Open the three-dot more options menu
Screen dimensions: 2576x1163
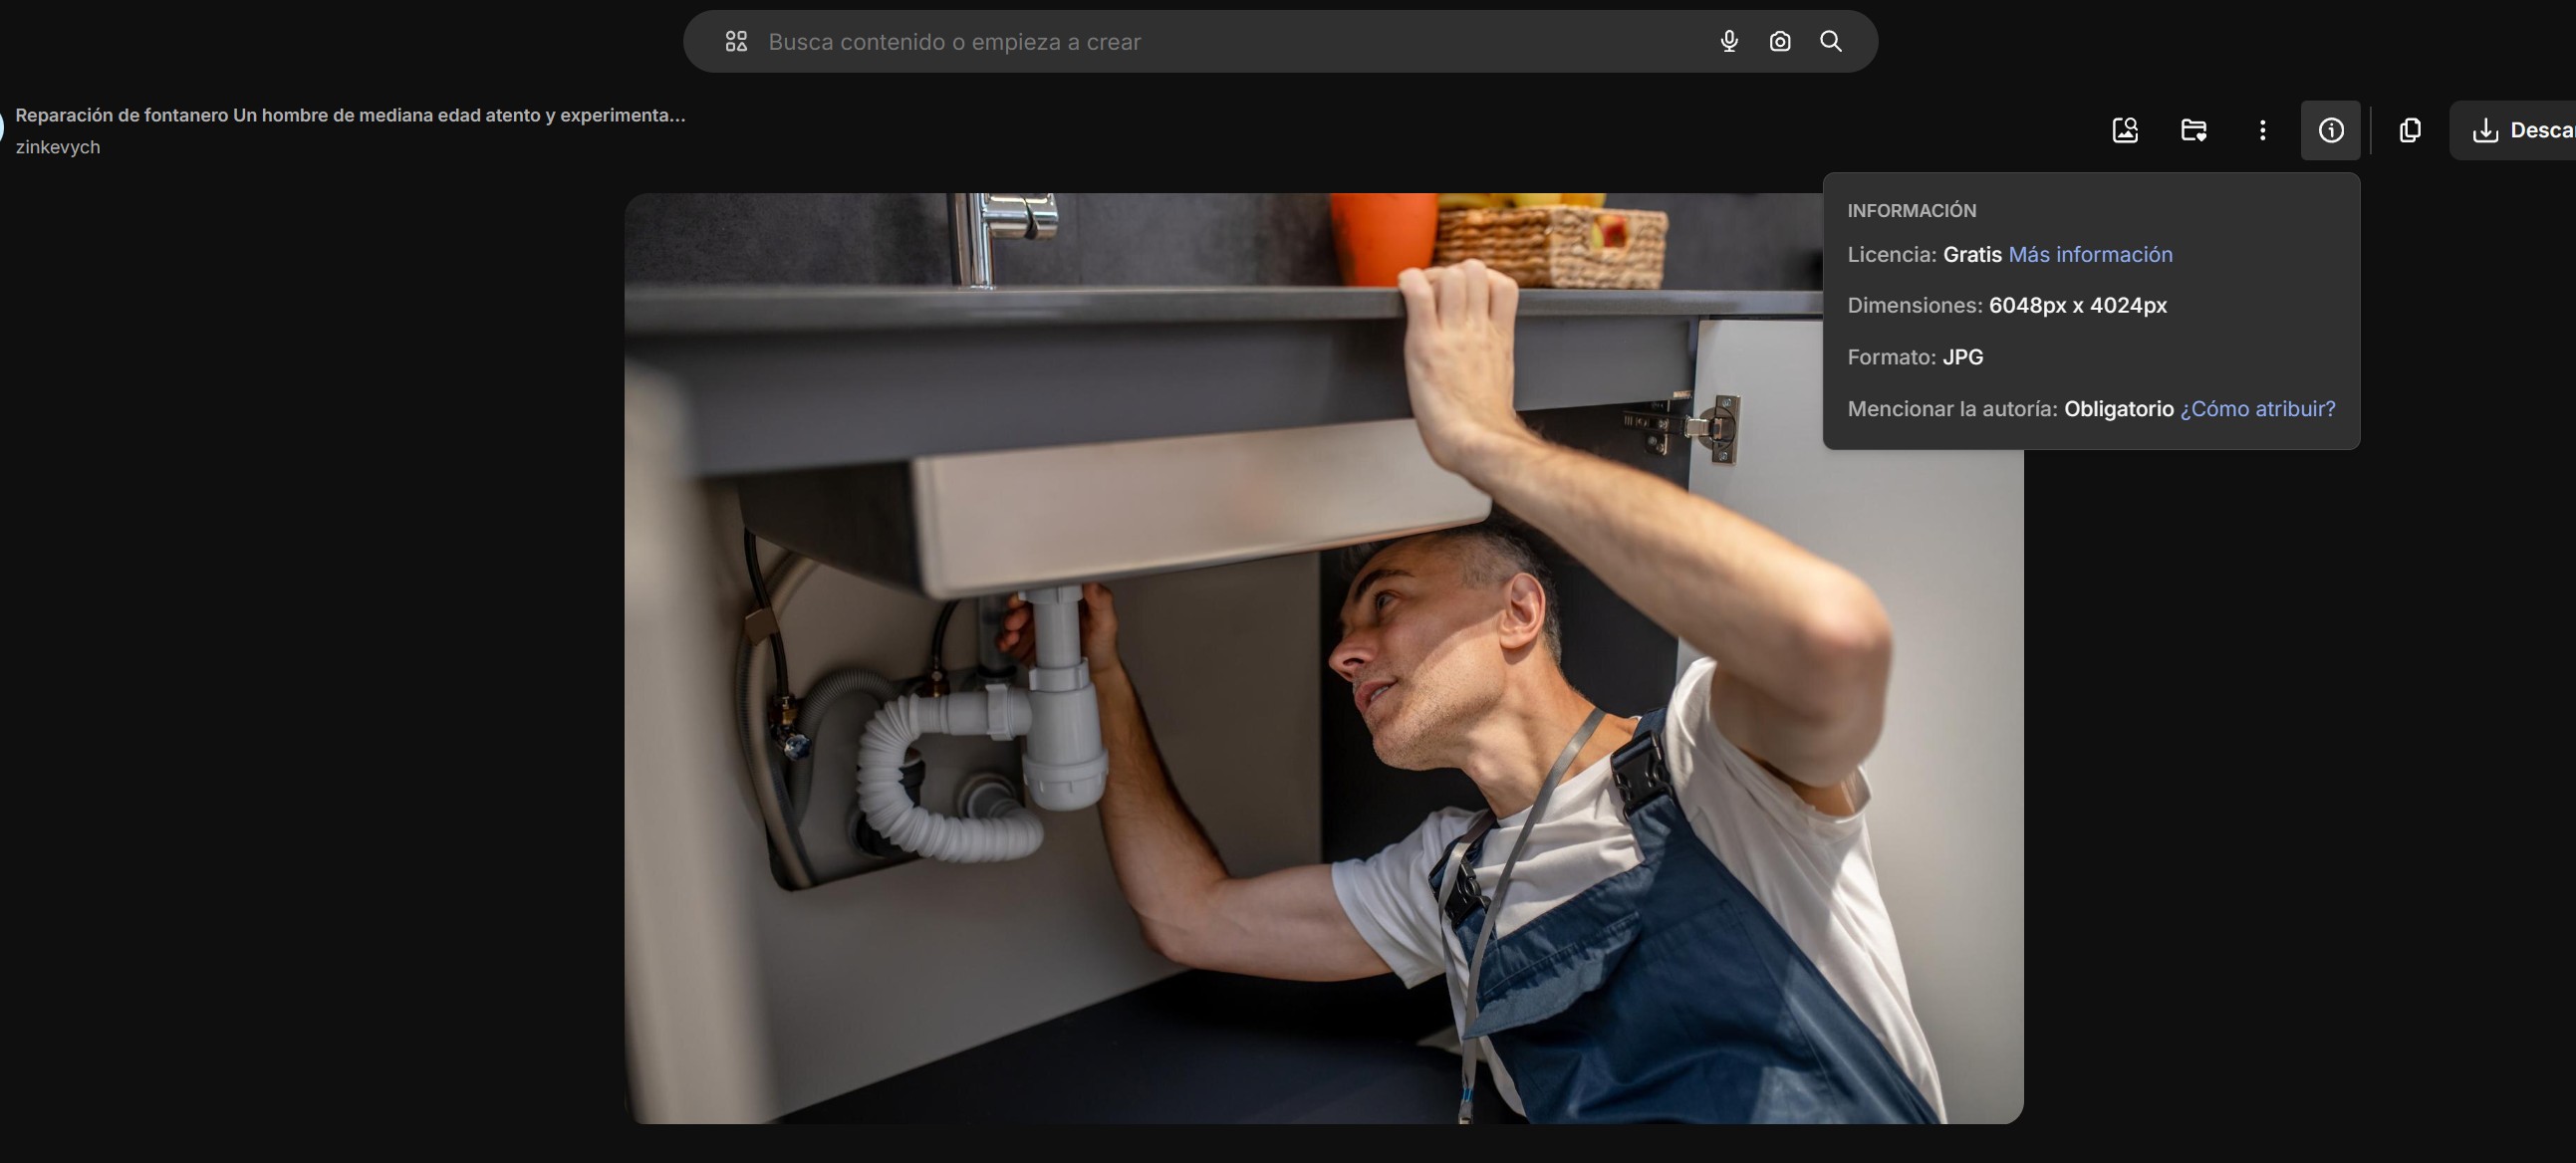tap(2262, 130)
